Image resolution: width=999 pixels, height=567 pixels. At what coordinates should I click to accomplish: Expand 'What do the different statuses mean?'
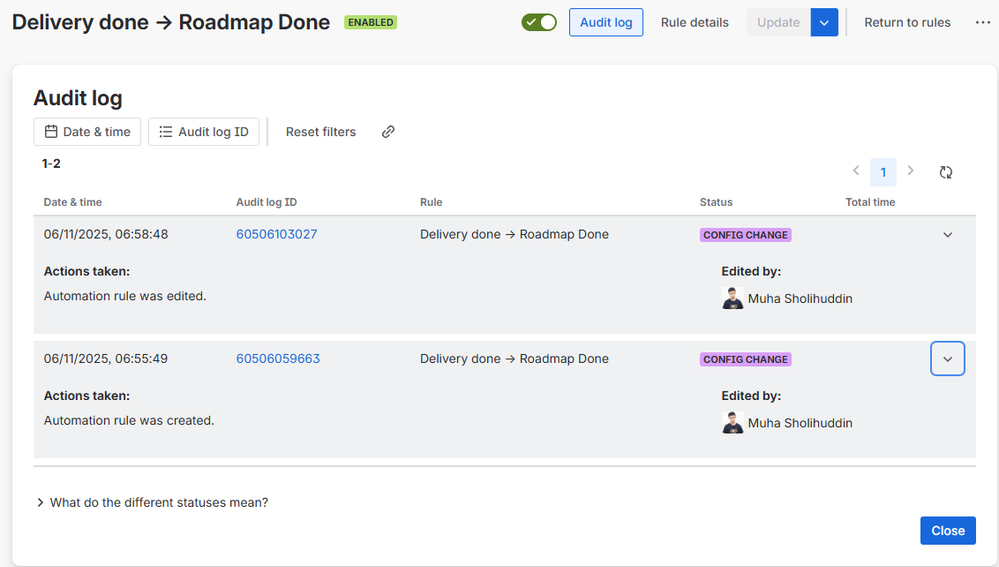click(153, 503)
